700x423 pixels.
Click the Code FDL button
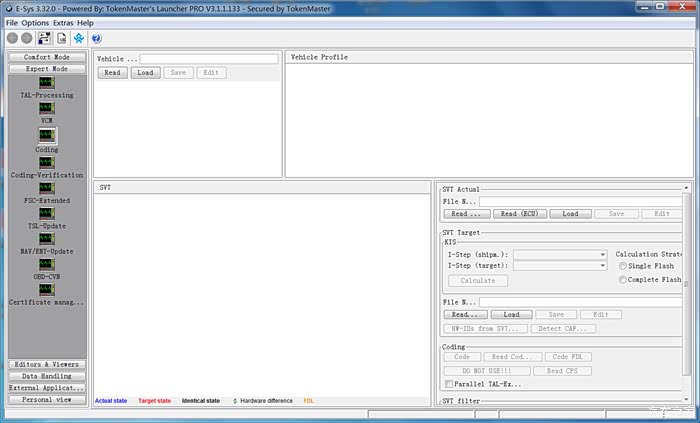coord(568,357)
